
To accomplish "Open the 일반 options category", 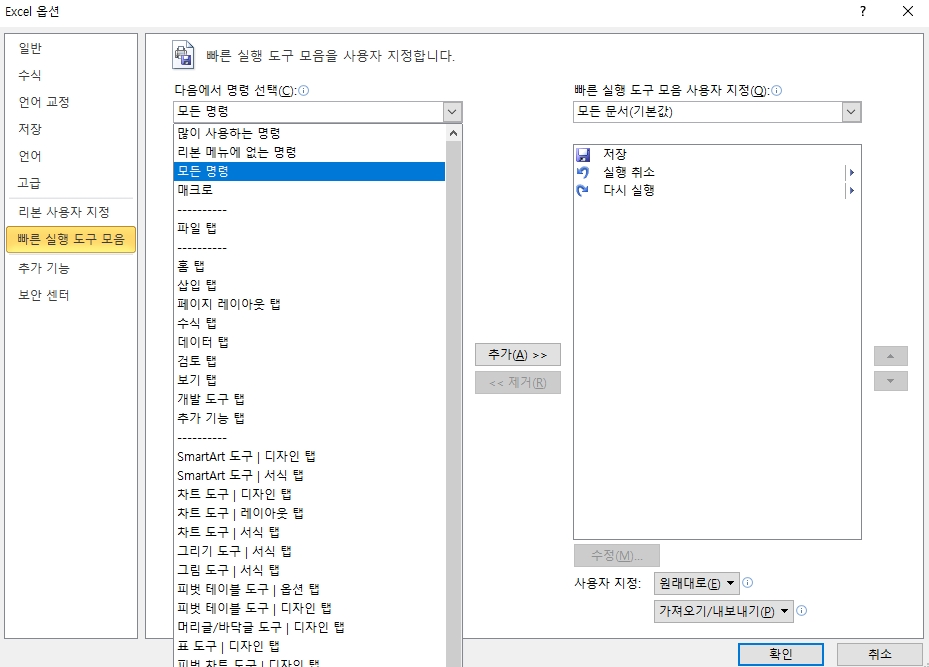I will (x=71, y=49).
